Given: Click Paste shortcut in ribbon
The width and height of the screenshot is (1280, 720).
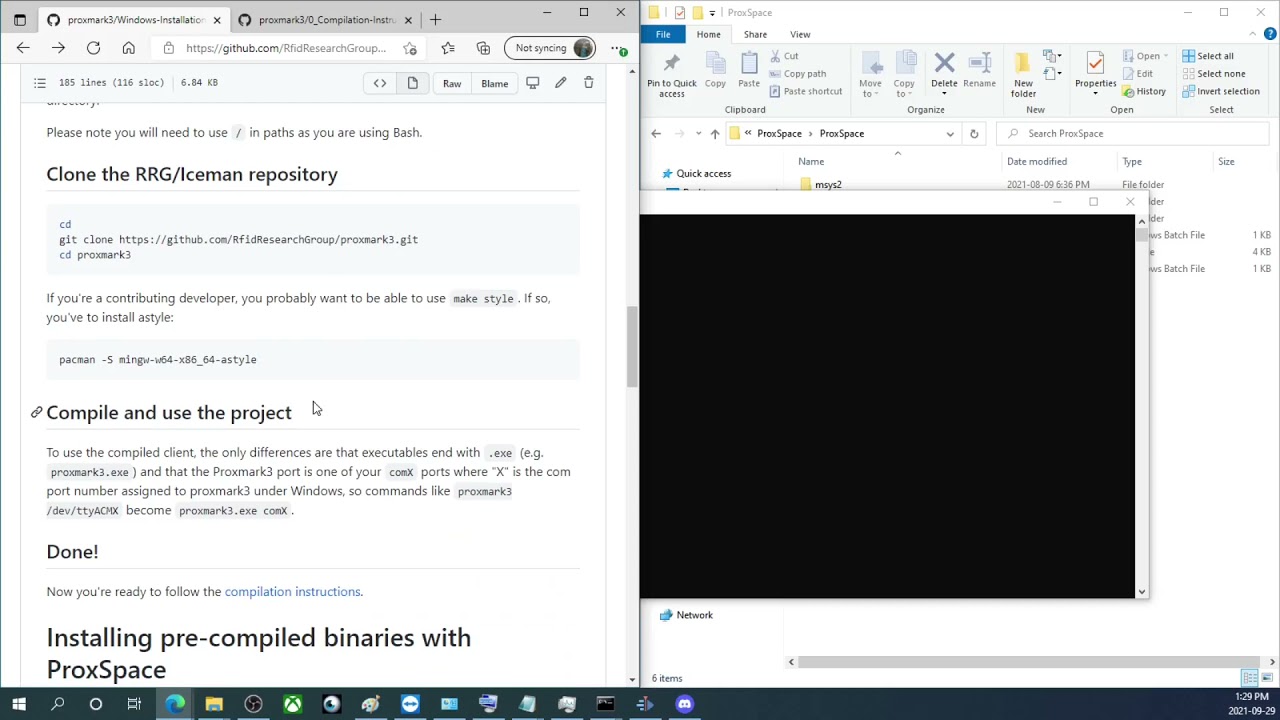Looking at the screenshot, I should coord(805,91).
